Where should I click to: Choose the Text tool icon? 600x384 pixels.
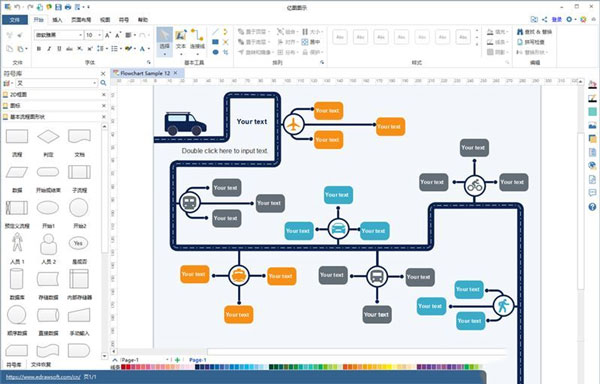[x=181, y=40]
